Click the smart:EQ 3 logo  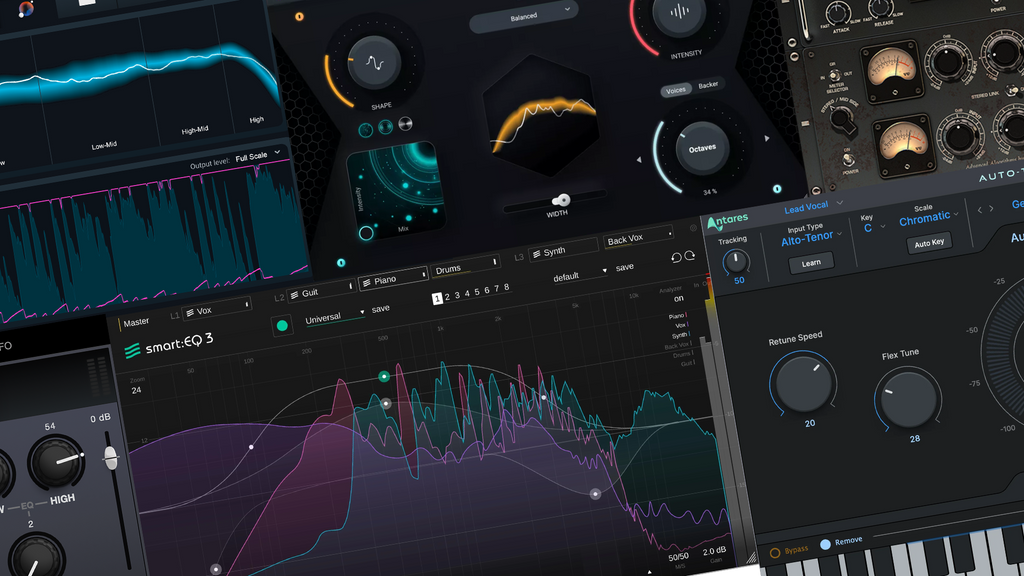coord(168,345)
